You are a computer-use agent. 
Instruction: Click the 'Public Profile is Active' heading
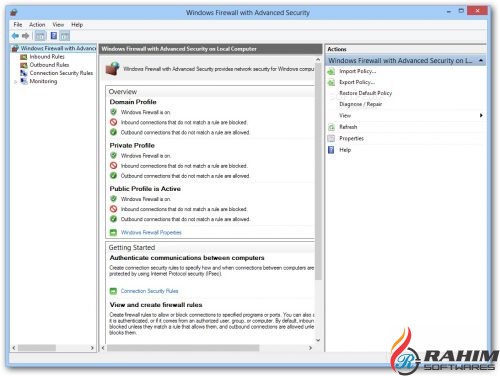pos(145,189)
